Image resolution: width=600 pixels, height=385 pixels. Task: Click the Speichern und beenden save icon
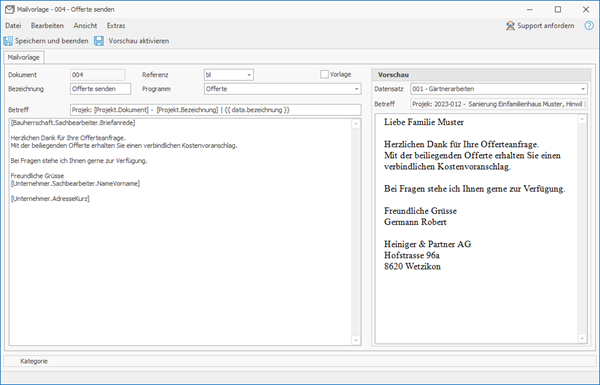pos(8,41)
